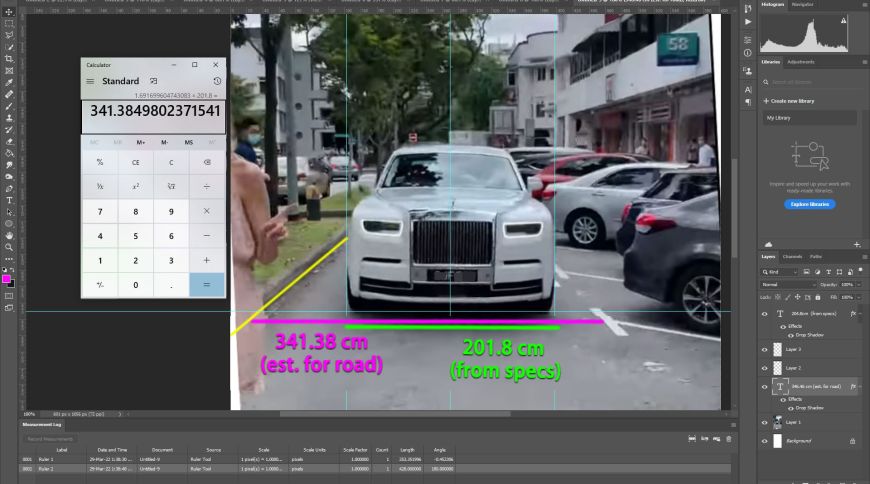The image size is (870, 484).
Task: Select the Move tool
Action: click(9, 12)
